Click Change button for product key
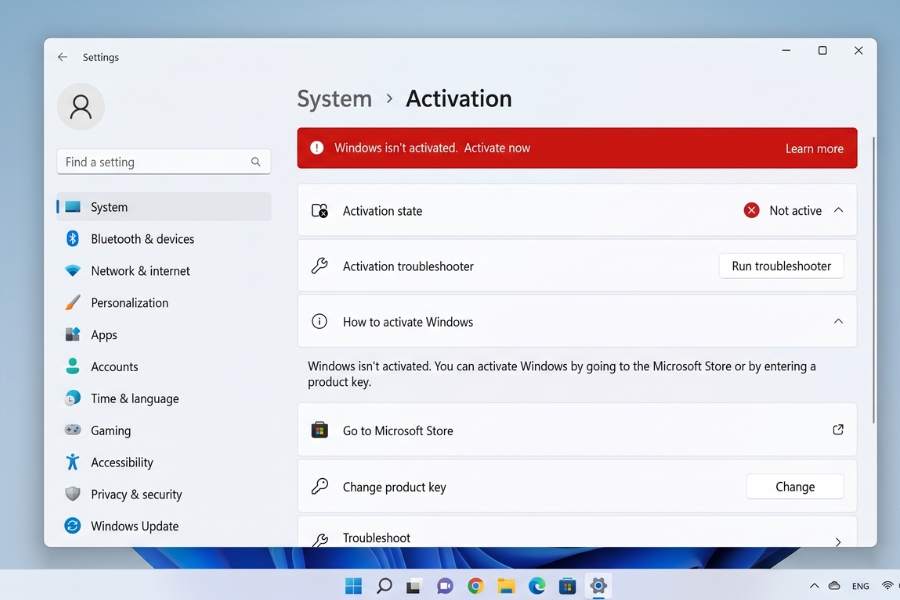 click(795, 486)
